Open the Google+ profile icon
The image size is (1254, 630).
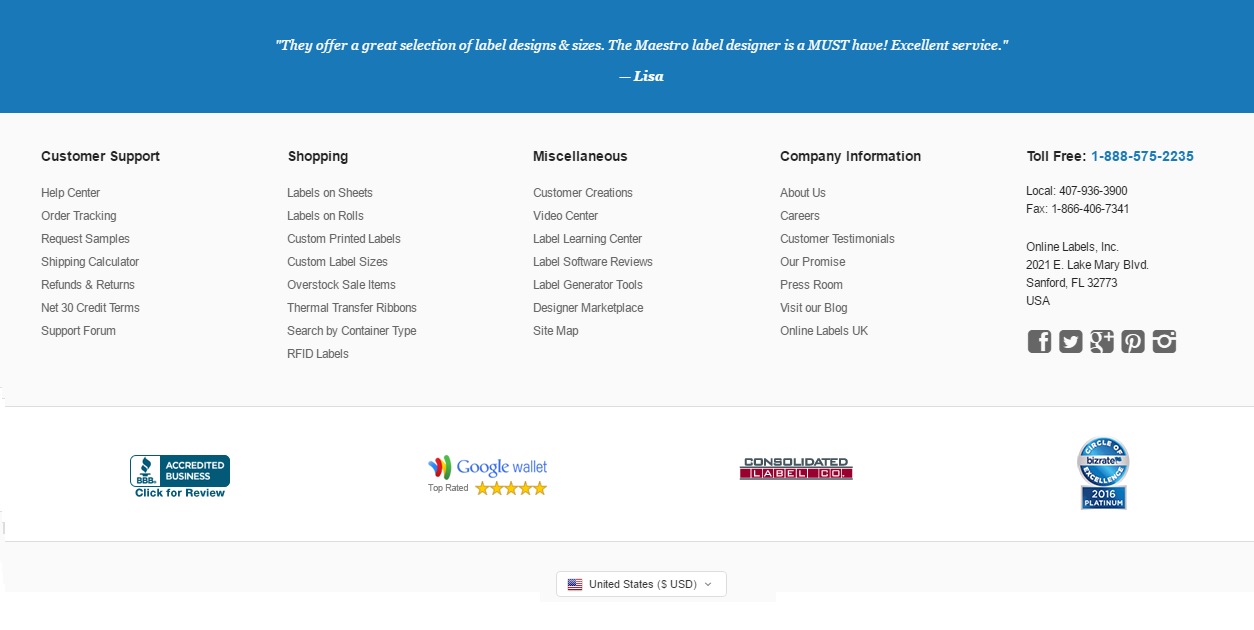click(x=1101, y=341)
